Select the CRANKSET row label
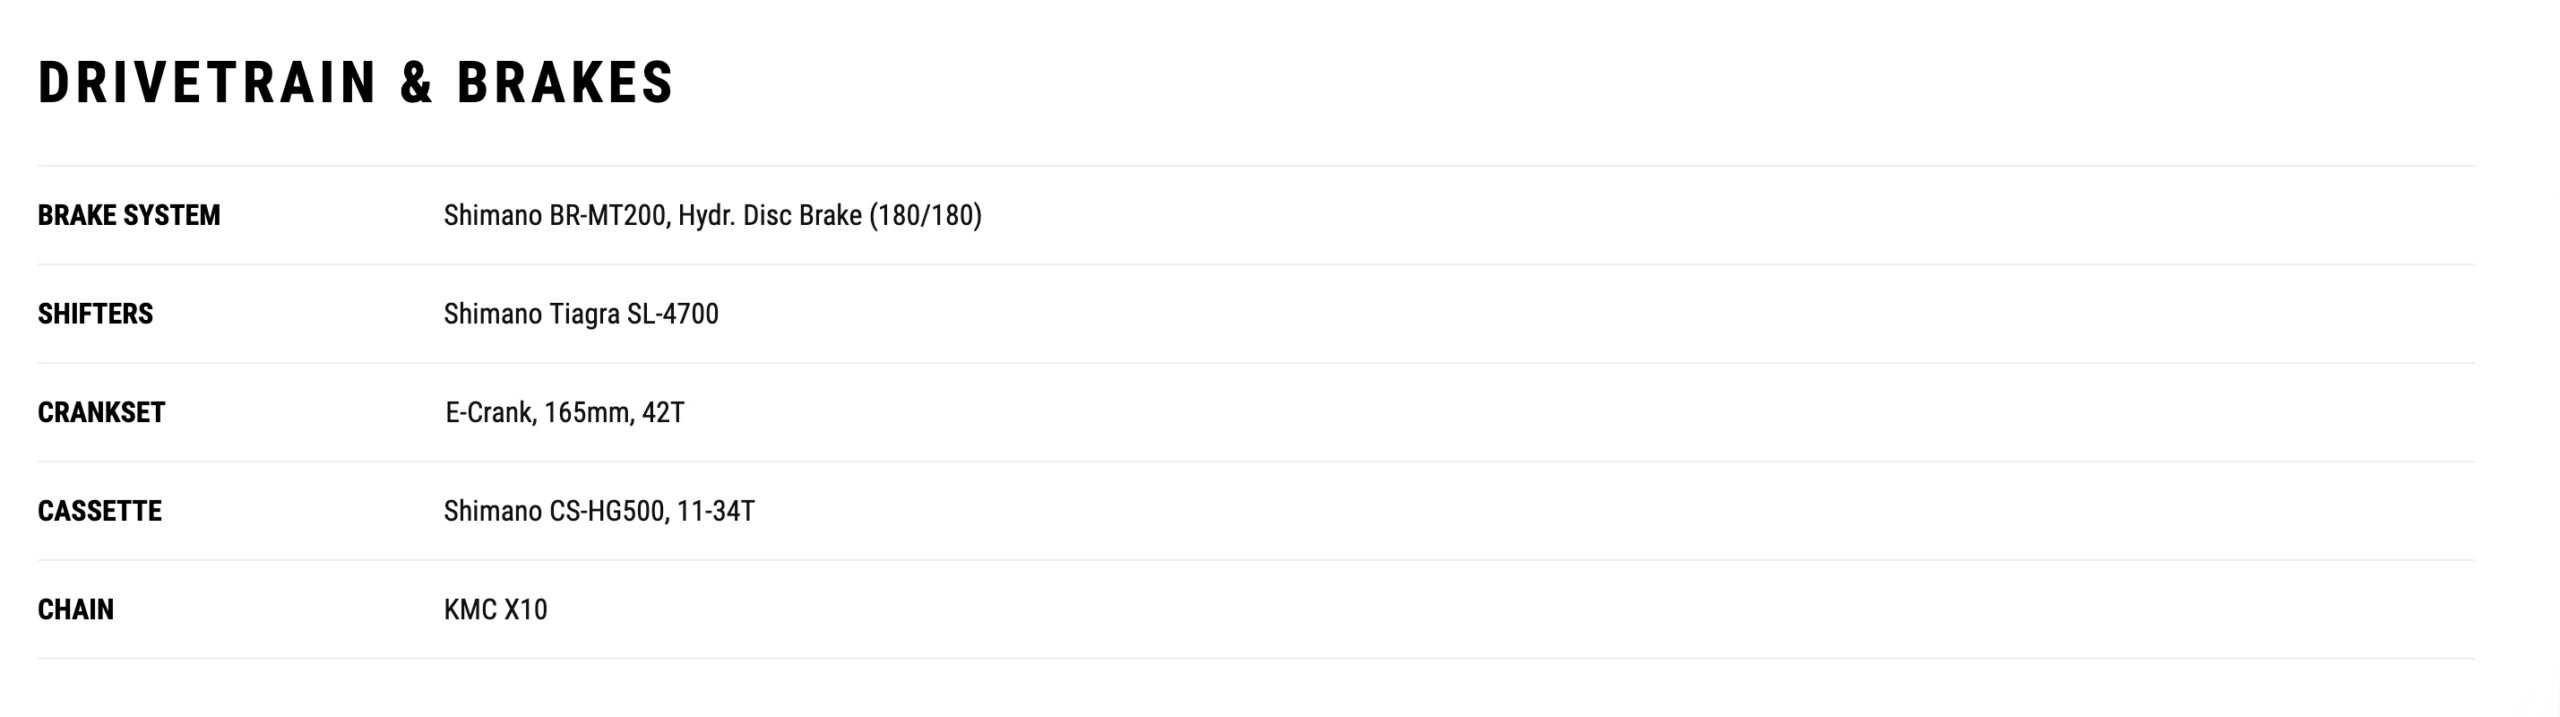This screenshot has height=717, width=2560. click(x=101, y=412)
